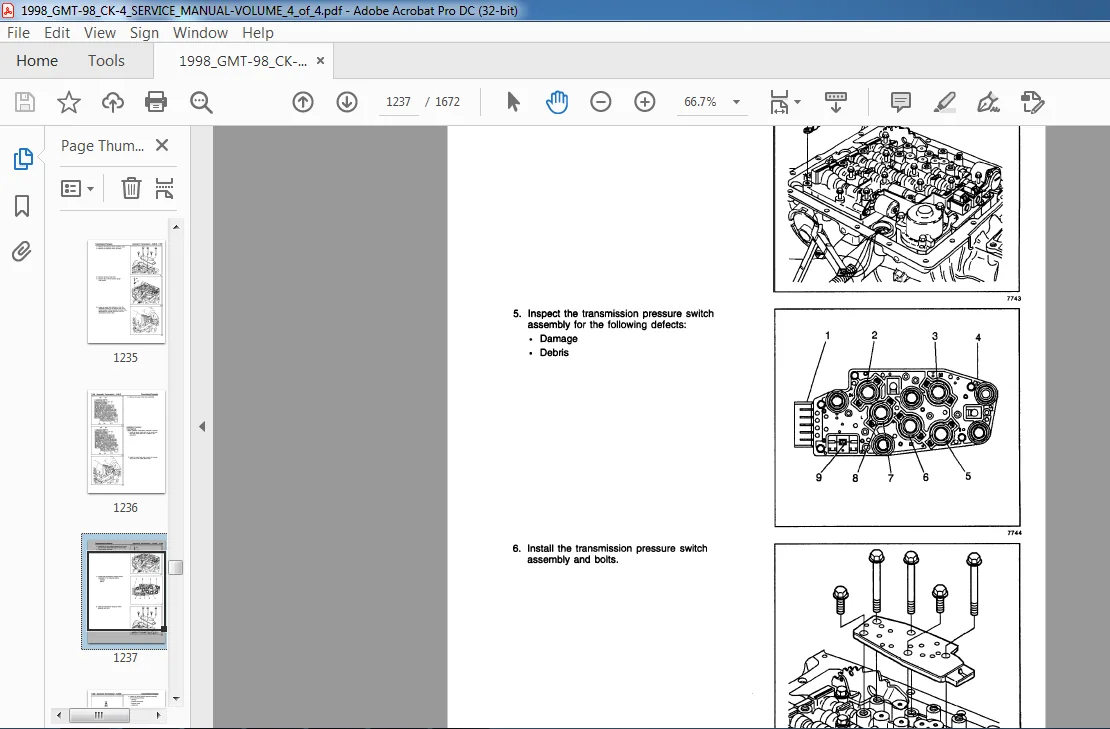This screenshot has height=729, width=1110.
Task: Choose the Selection arrow tool
Action: 513,102
